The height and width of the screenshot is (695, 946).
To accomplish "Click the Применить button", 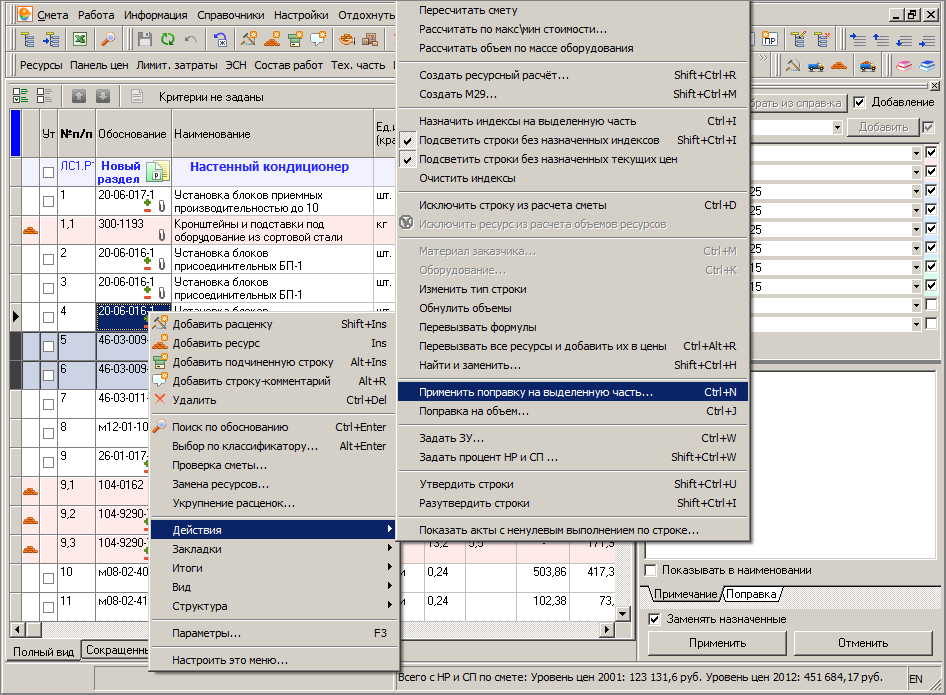I will pos(717,643).
